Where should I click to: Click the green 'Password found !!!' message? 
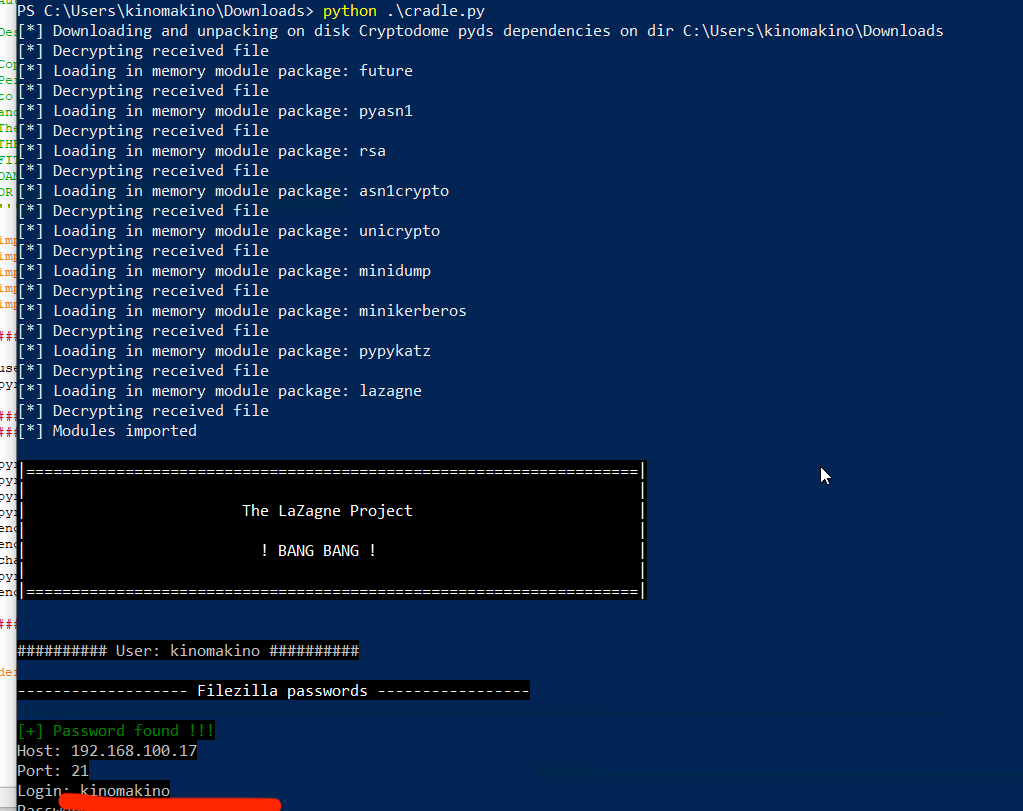tap(116, 731)
